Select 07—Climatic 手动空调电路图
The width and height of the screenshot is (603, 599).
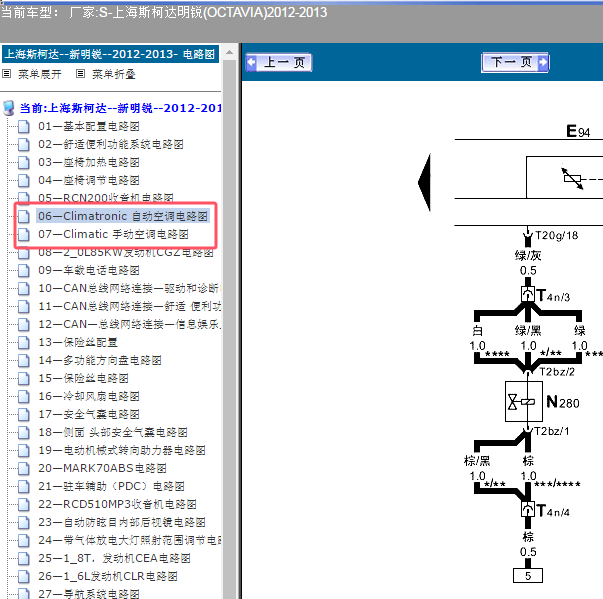[113, 234]
